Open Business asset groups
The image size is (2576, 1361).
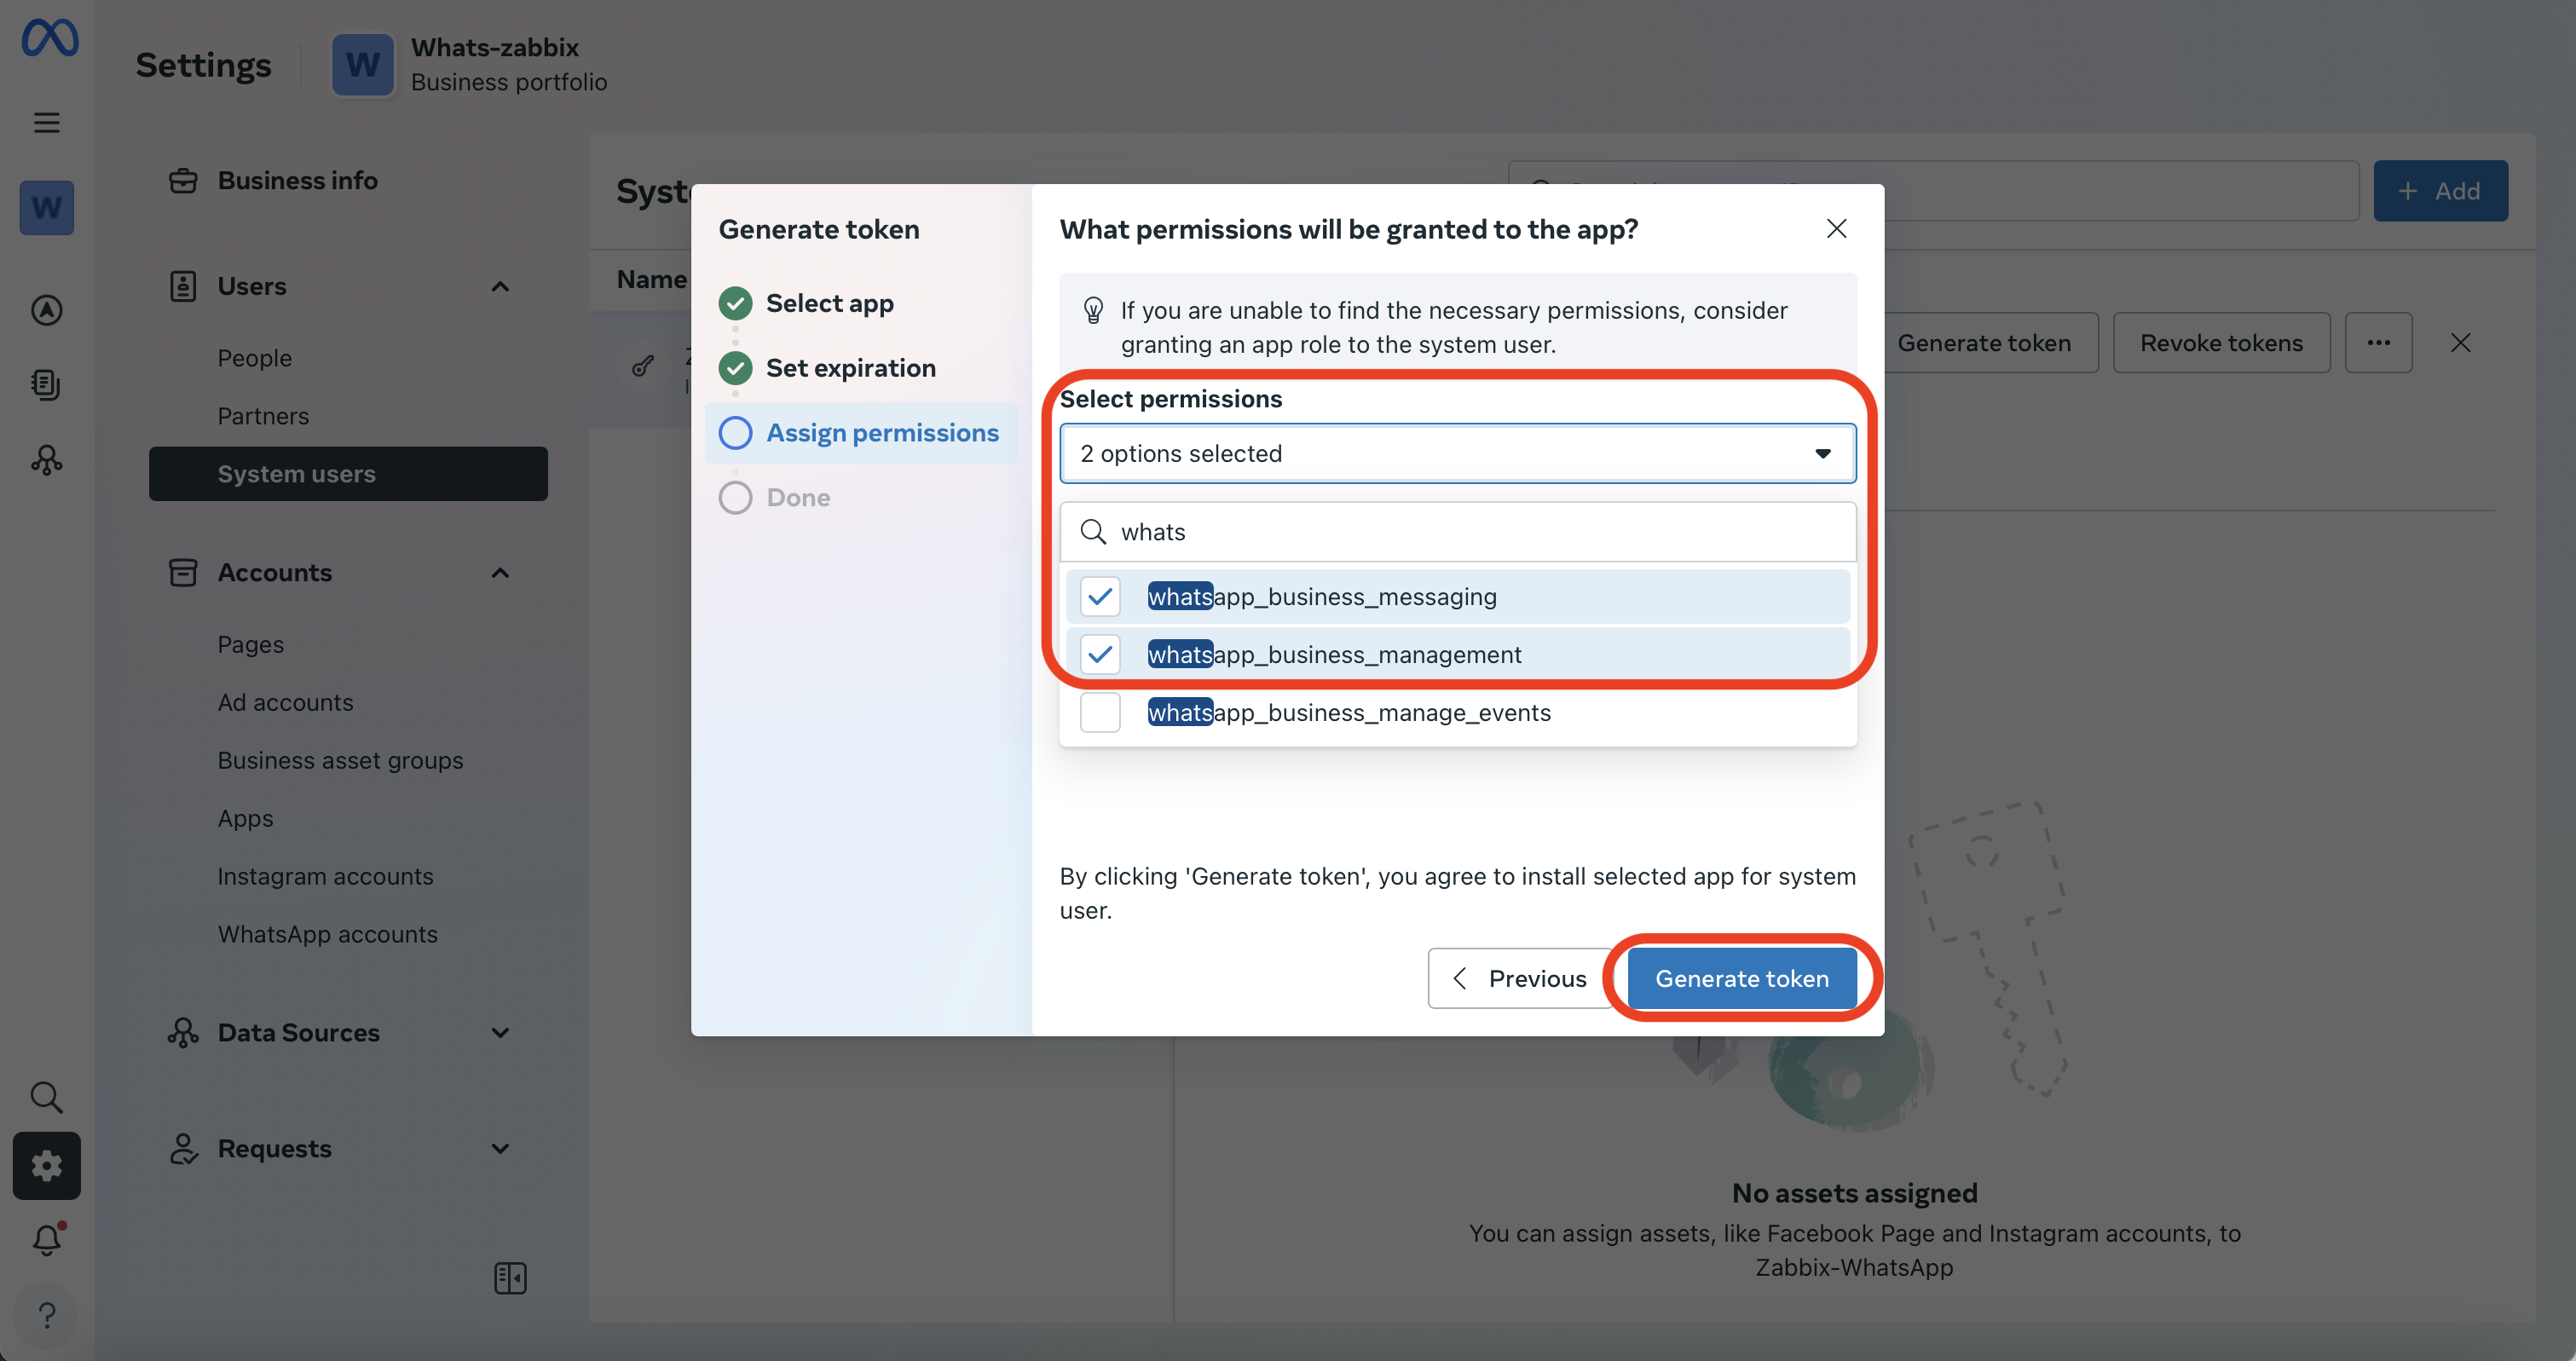pos(341,761)
